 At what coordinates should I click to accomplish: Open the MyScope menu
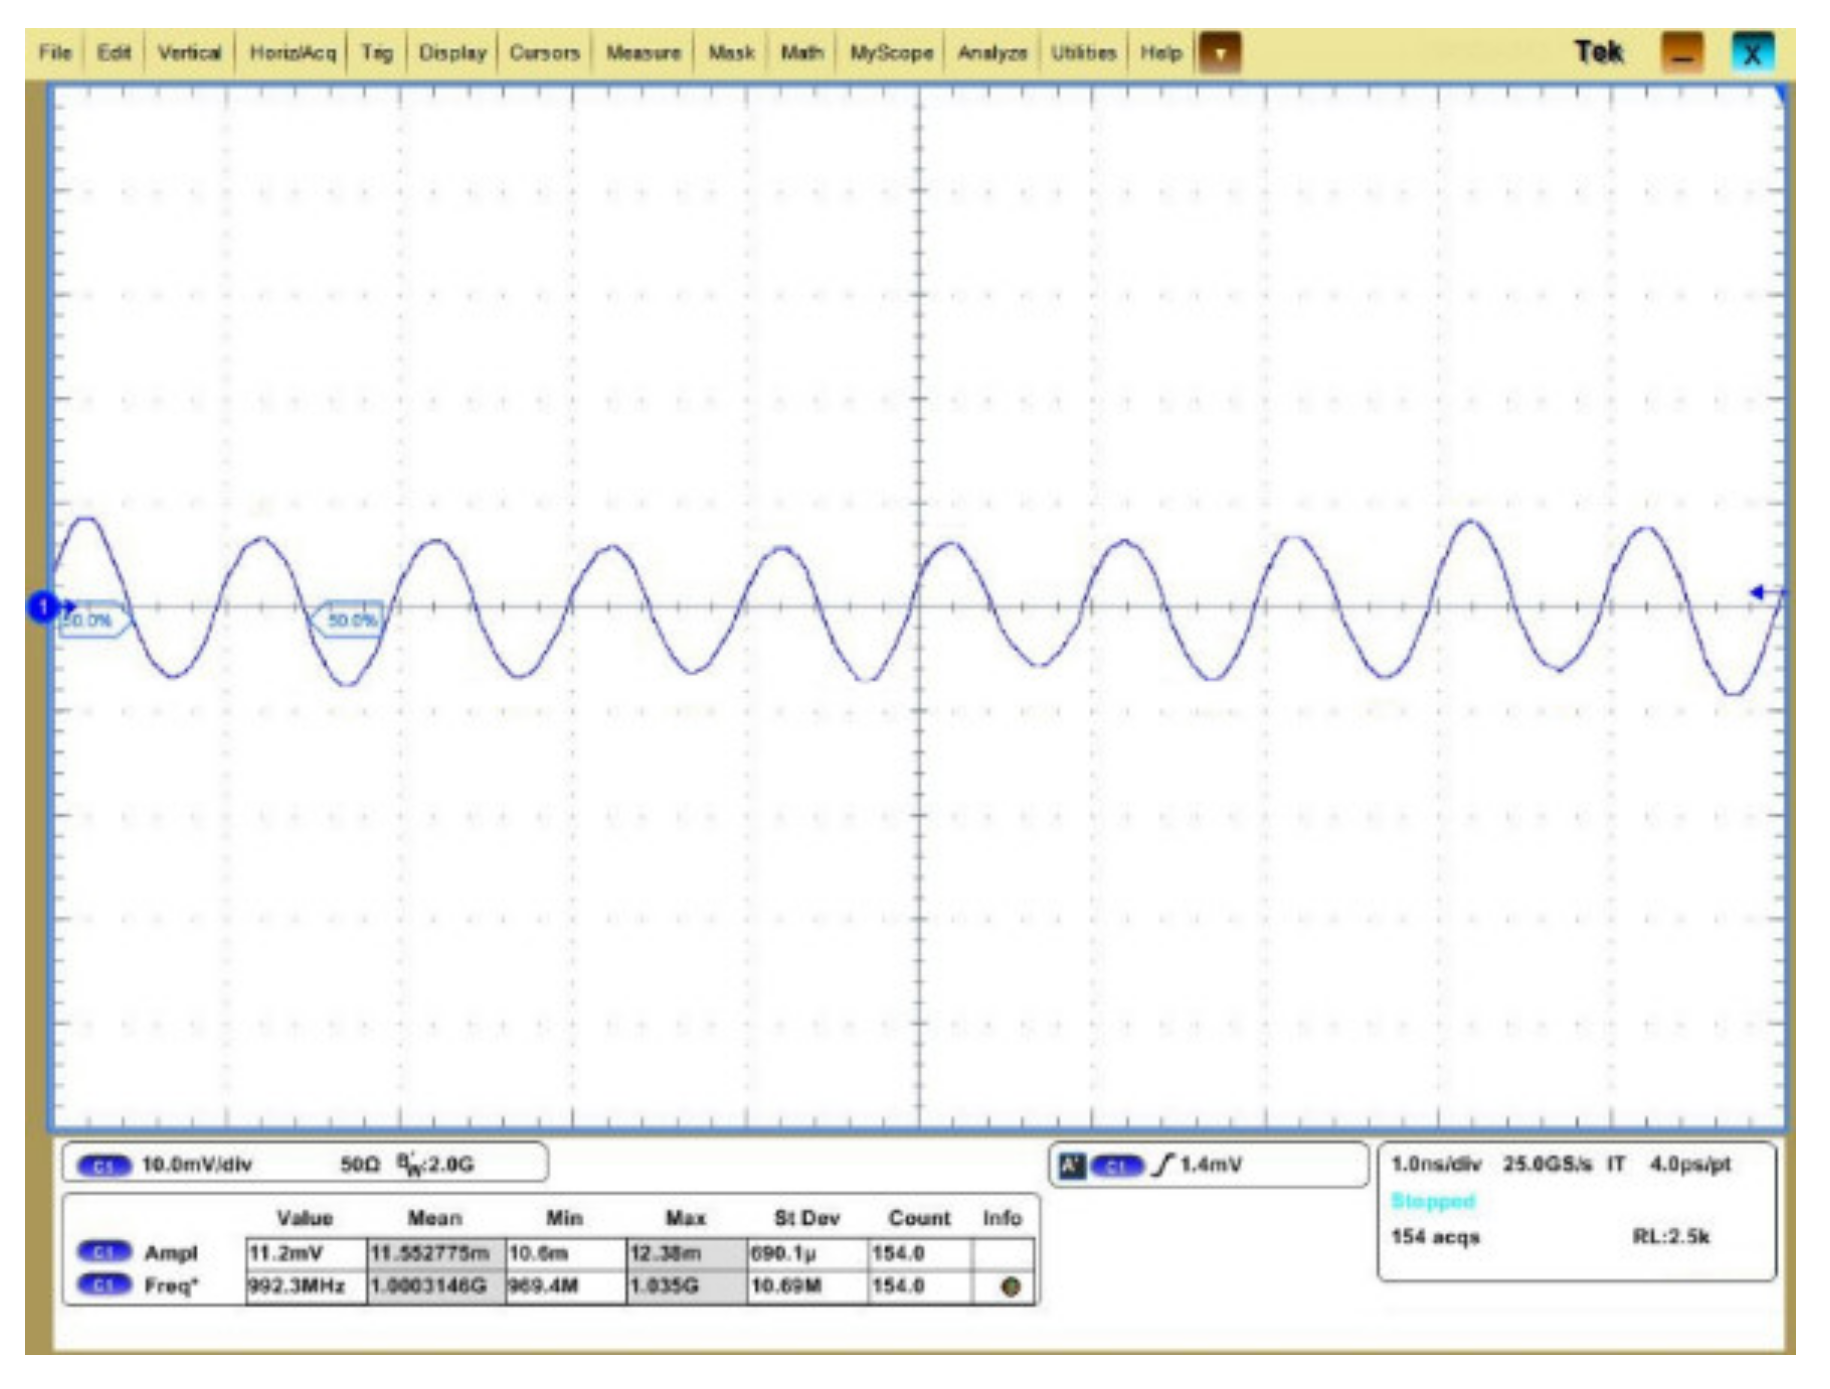pos(891,53)
